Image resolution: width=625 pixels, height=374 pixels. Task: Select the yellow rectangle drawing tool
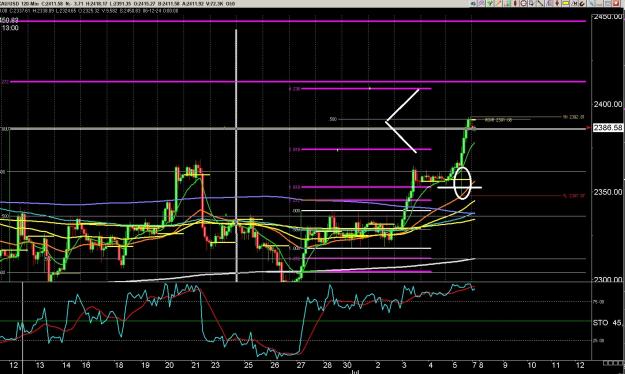(x=565, y=3)
